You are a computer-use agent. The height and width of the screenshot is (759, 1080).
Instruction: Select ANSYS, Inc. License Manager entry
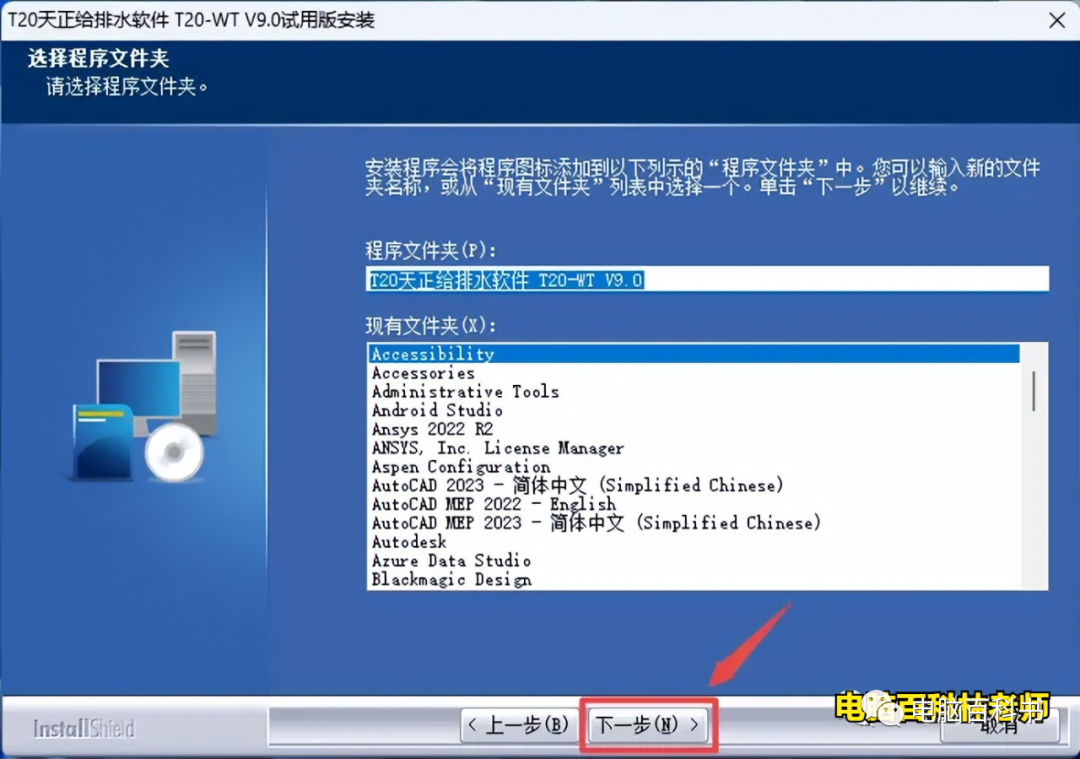coord(694,448)
